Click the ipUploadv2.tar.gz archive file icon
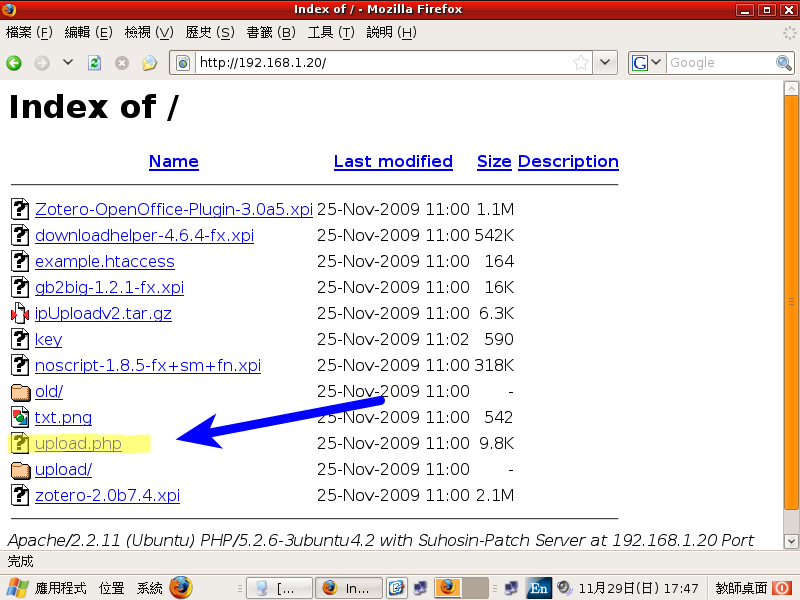The image size is (800, 600). point(20,313)
